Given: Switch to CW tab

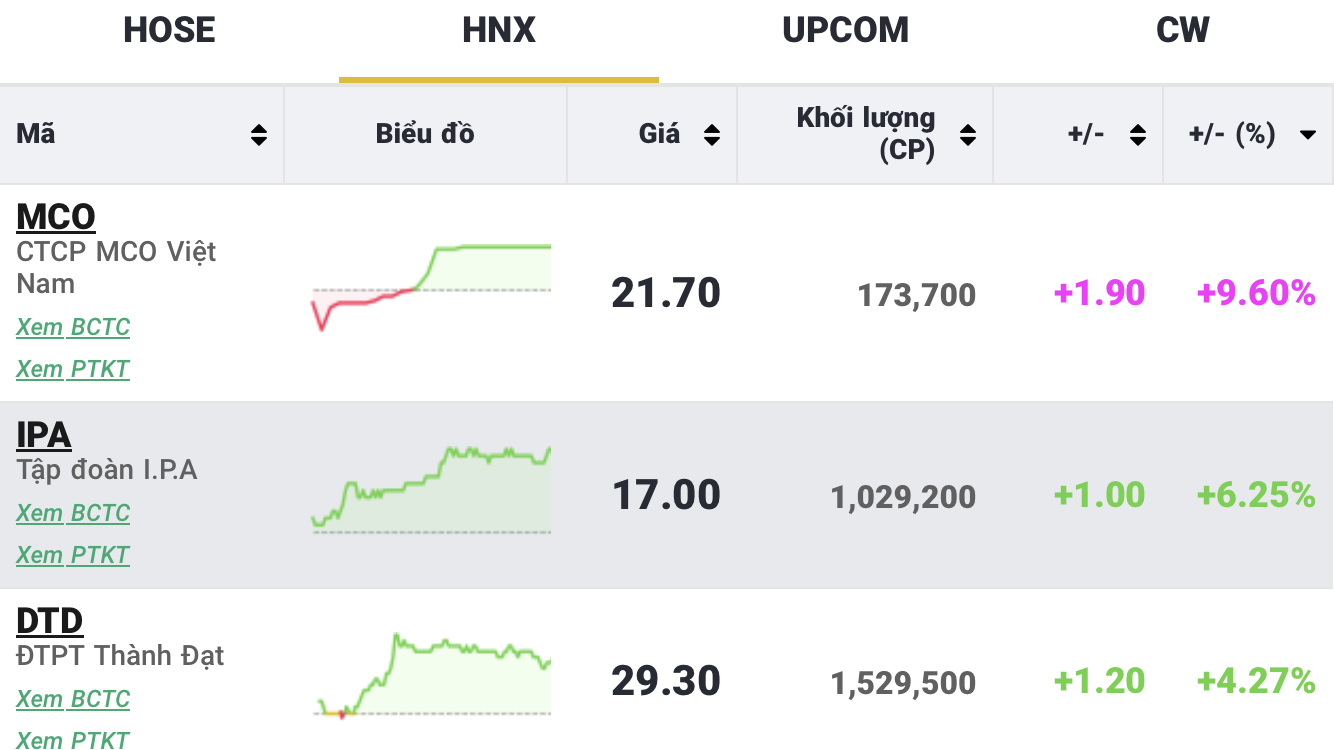Looking at the screenshot, I should (x=1182, y=30).
